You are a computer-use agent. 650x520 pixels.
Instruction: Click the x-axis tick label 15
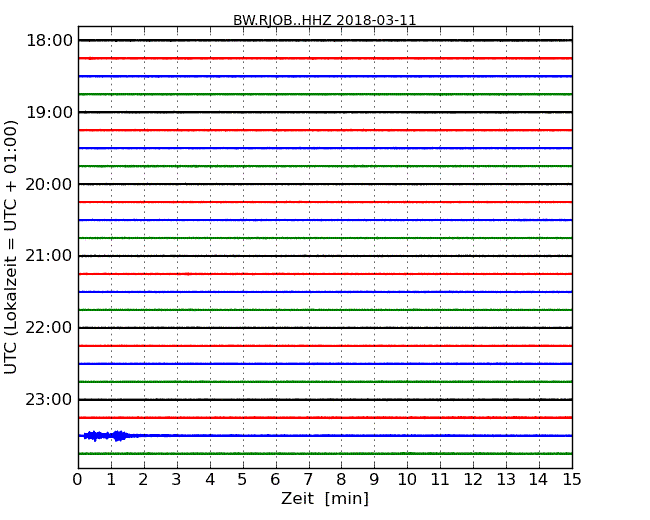point(572,480)
